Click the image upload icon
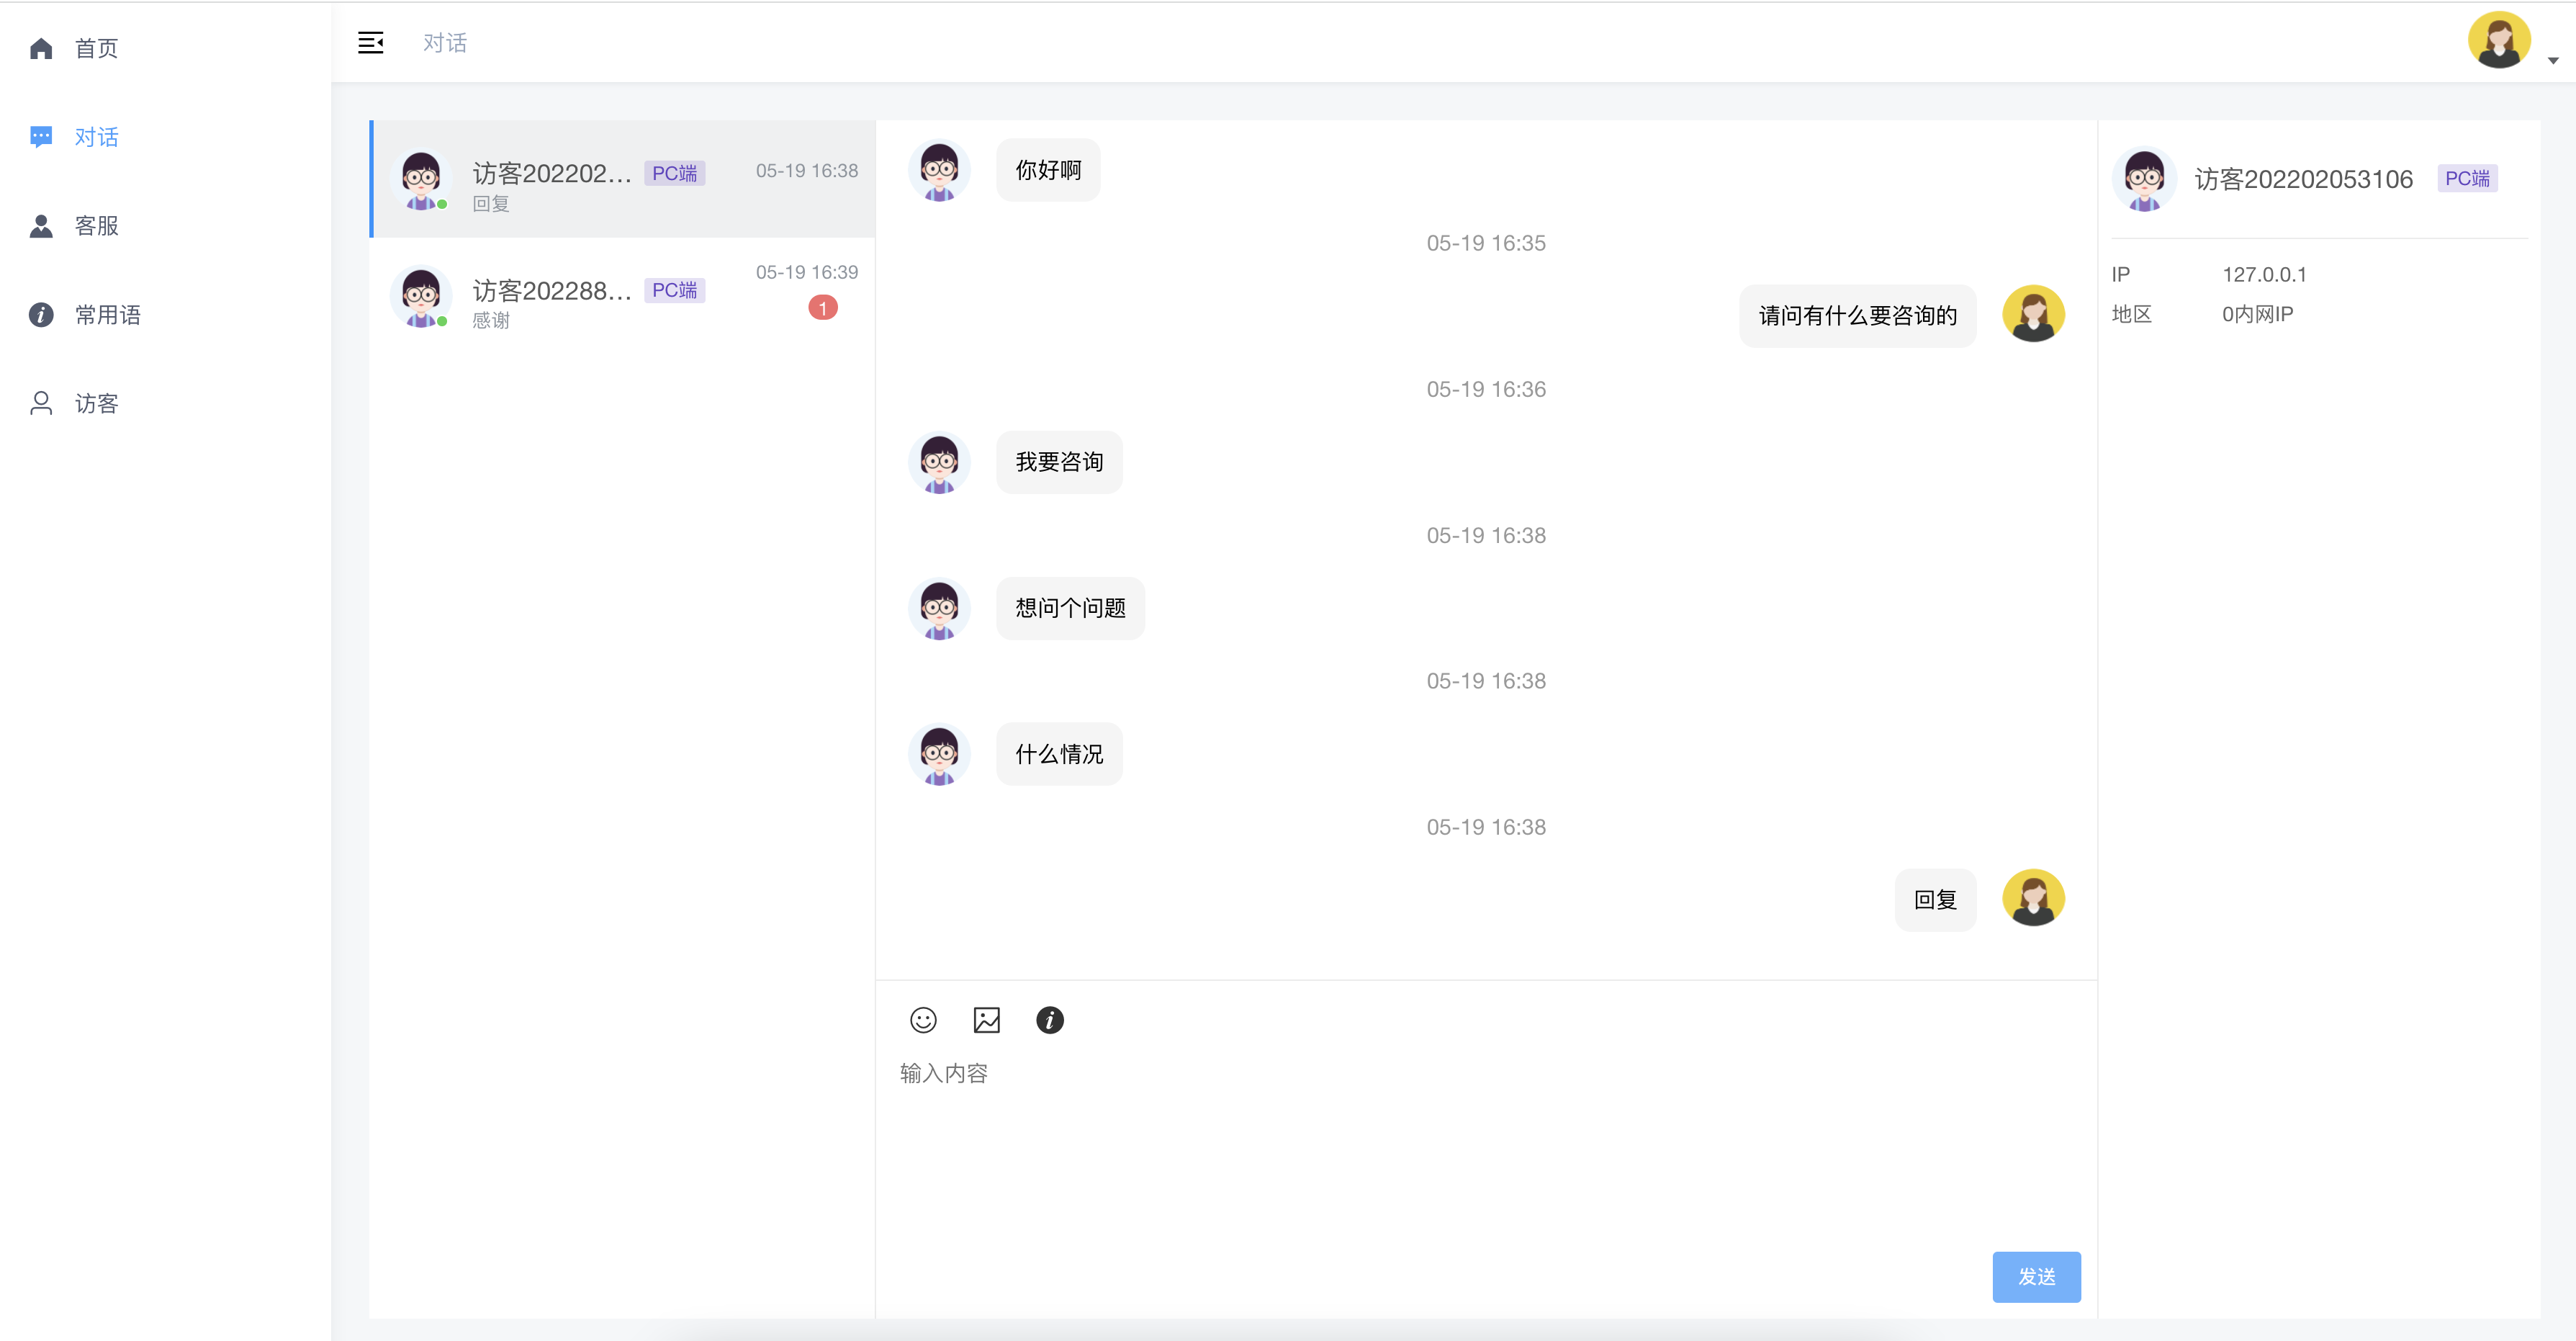2576x1341 pixels. pos(986,1020)
